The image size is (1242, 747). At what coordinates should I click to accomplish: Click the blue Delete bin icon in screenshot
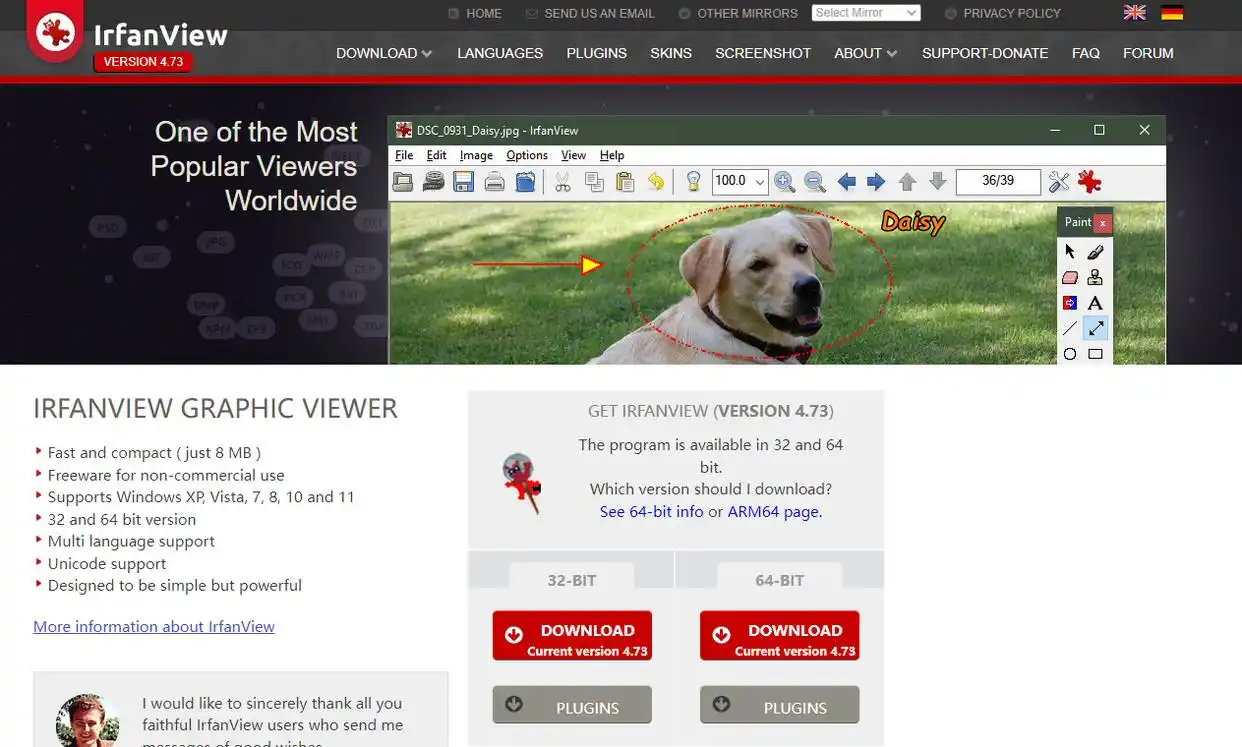pos(525,181)
